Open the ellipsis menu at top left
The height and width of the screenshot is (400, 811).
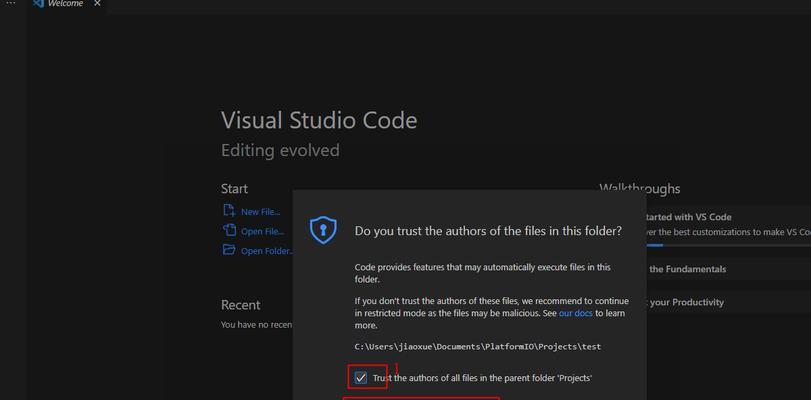click(x=11, y=3)
